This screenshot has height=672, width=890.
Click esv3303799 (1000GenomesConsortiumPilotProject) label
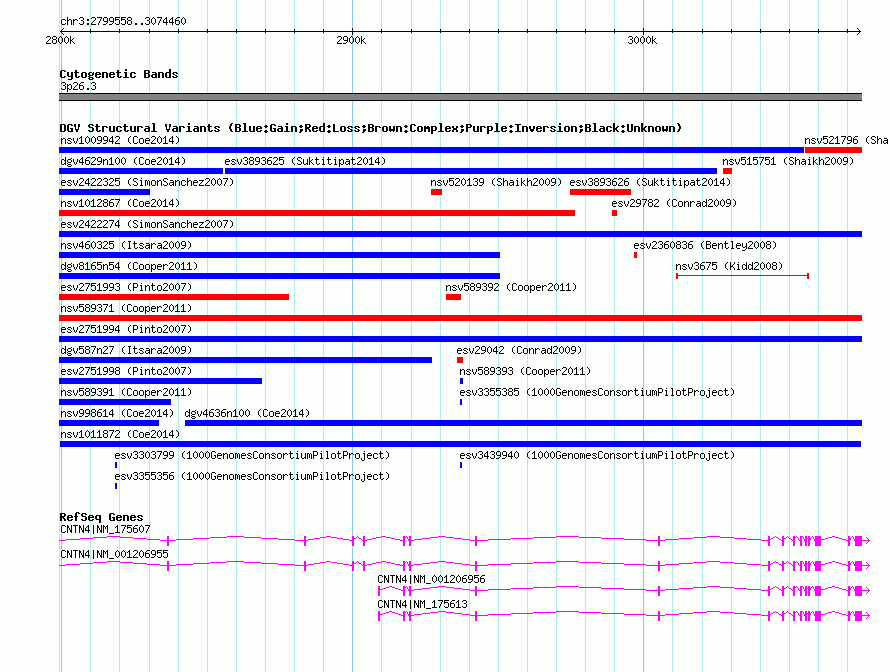click(252, 455)
